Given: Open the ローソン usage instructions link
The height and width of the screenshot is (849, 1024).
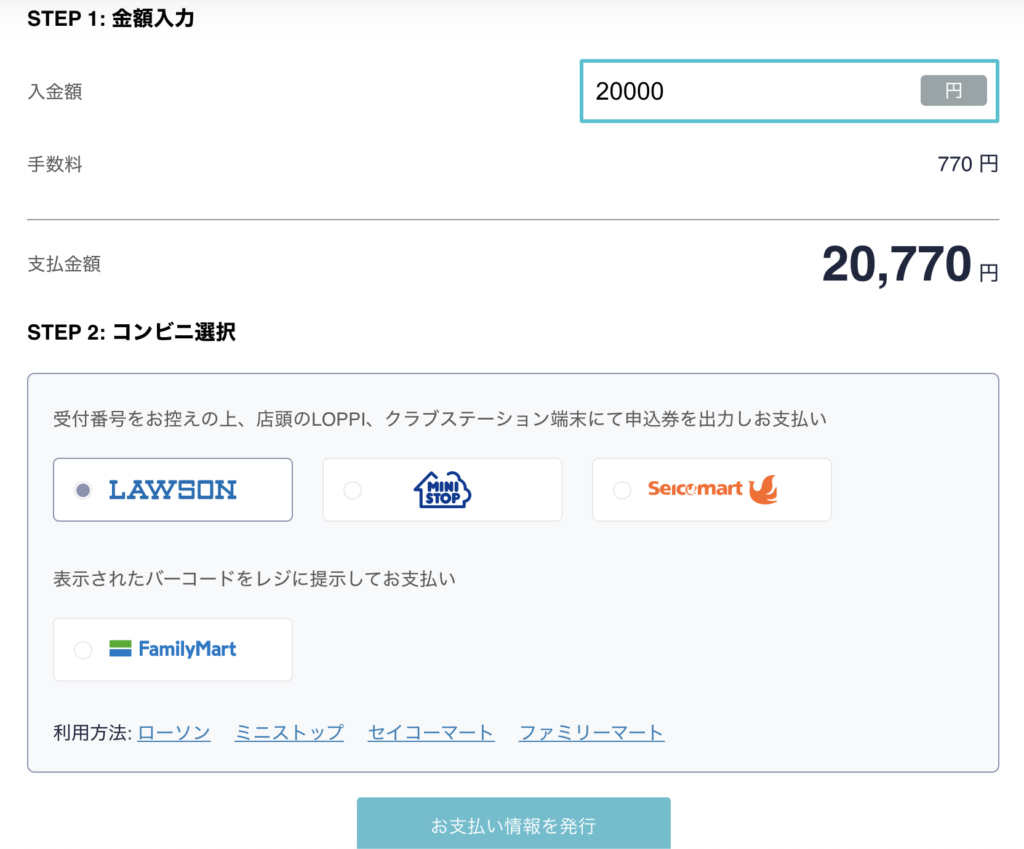Looking at the screenshot, I should (x=174, y=732).
